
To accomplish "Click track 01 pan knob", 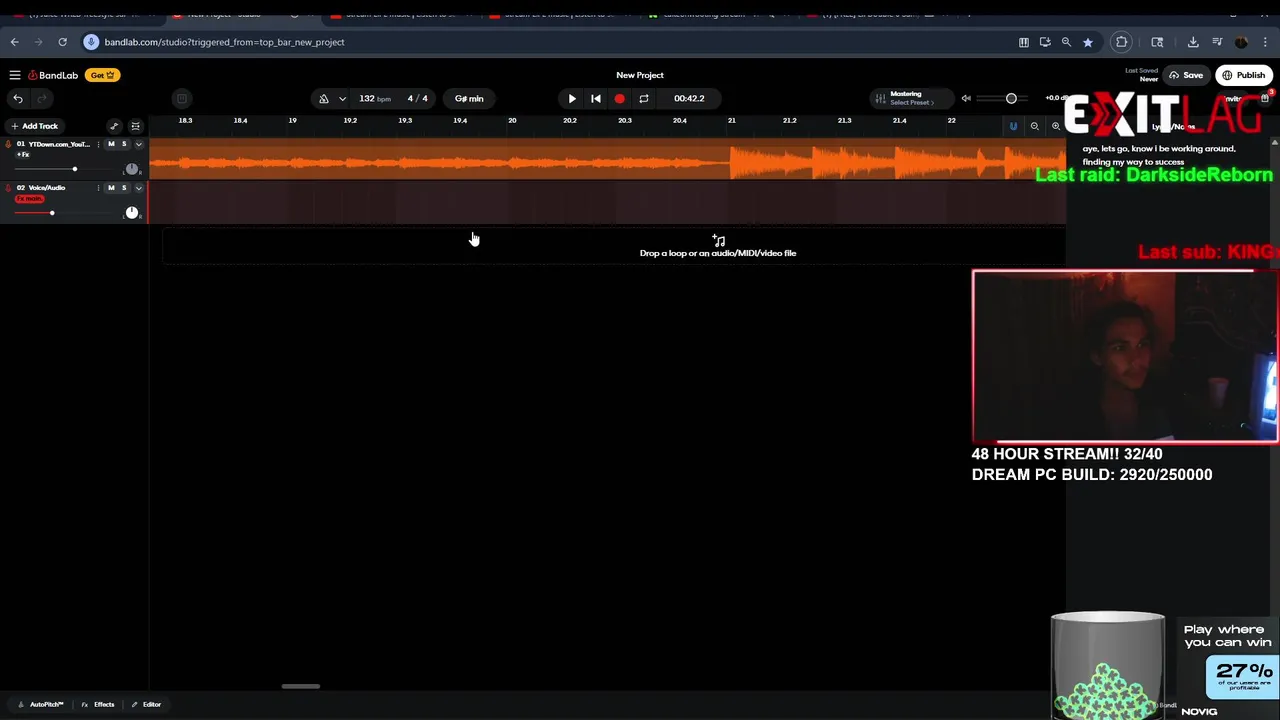I will click(x=131, y=169).
